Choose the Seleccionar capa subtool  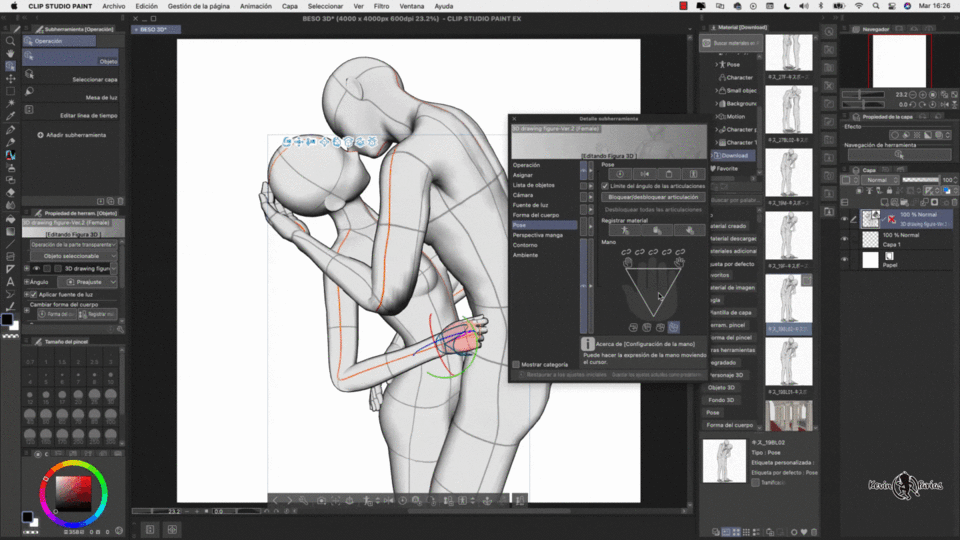pyautogui.click(x=72, y=76)
